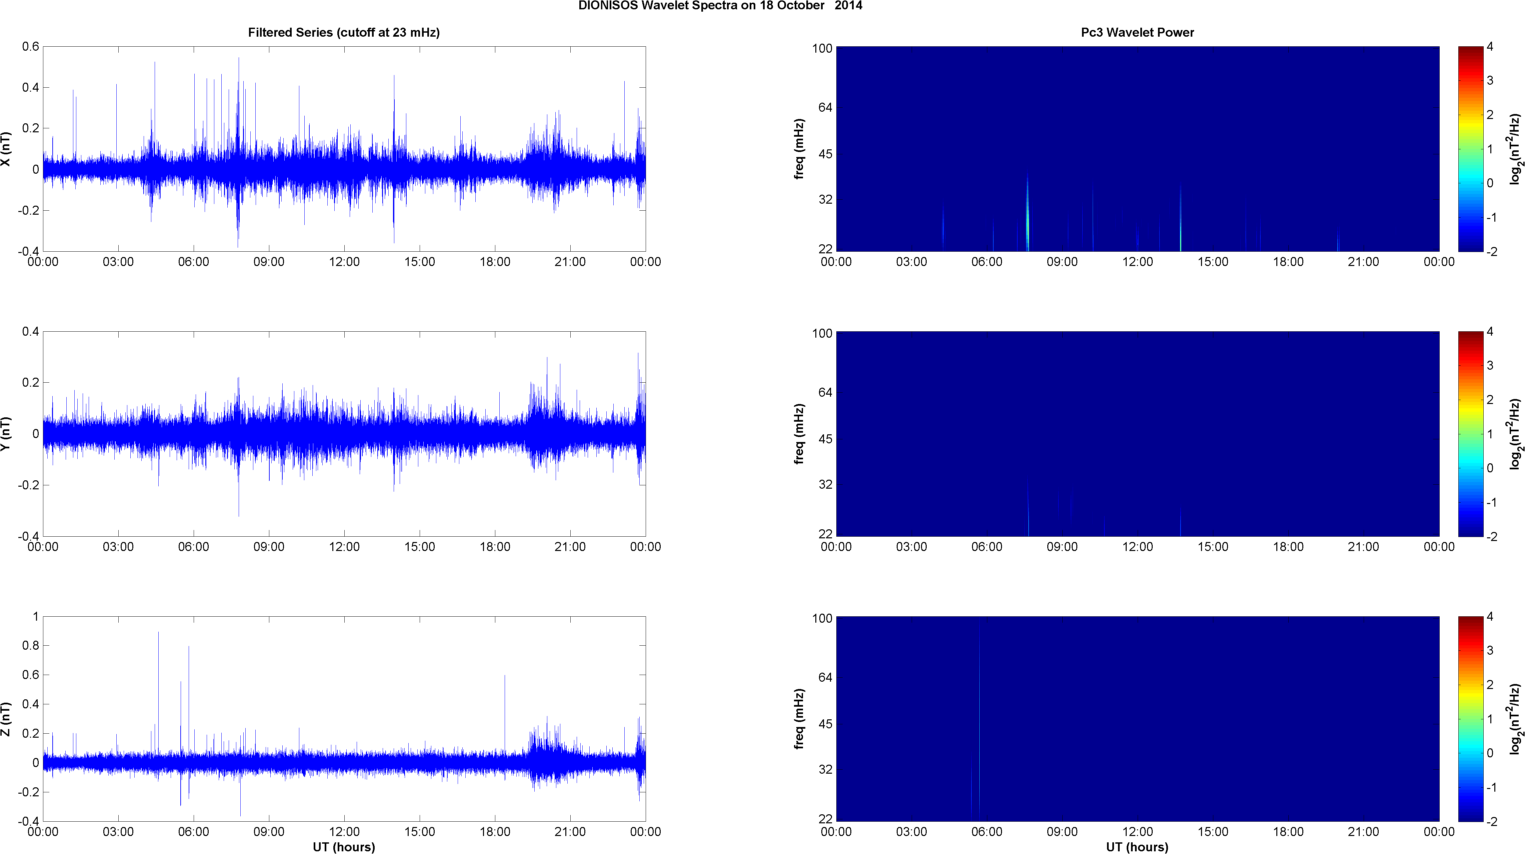
Task: Select the Filtered Series (cutoff at 23 mHz) heading
Action: pos(344,33)
